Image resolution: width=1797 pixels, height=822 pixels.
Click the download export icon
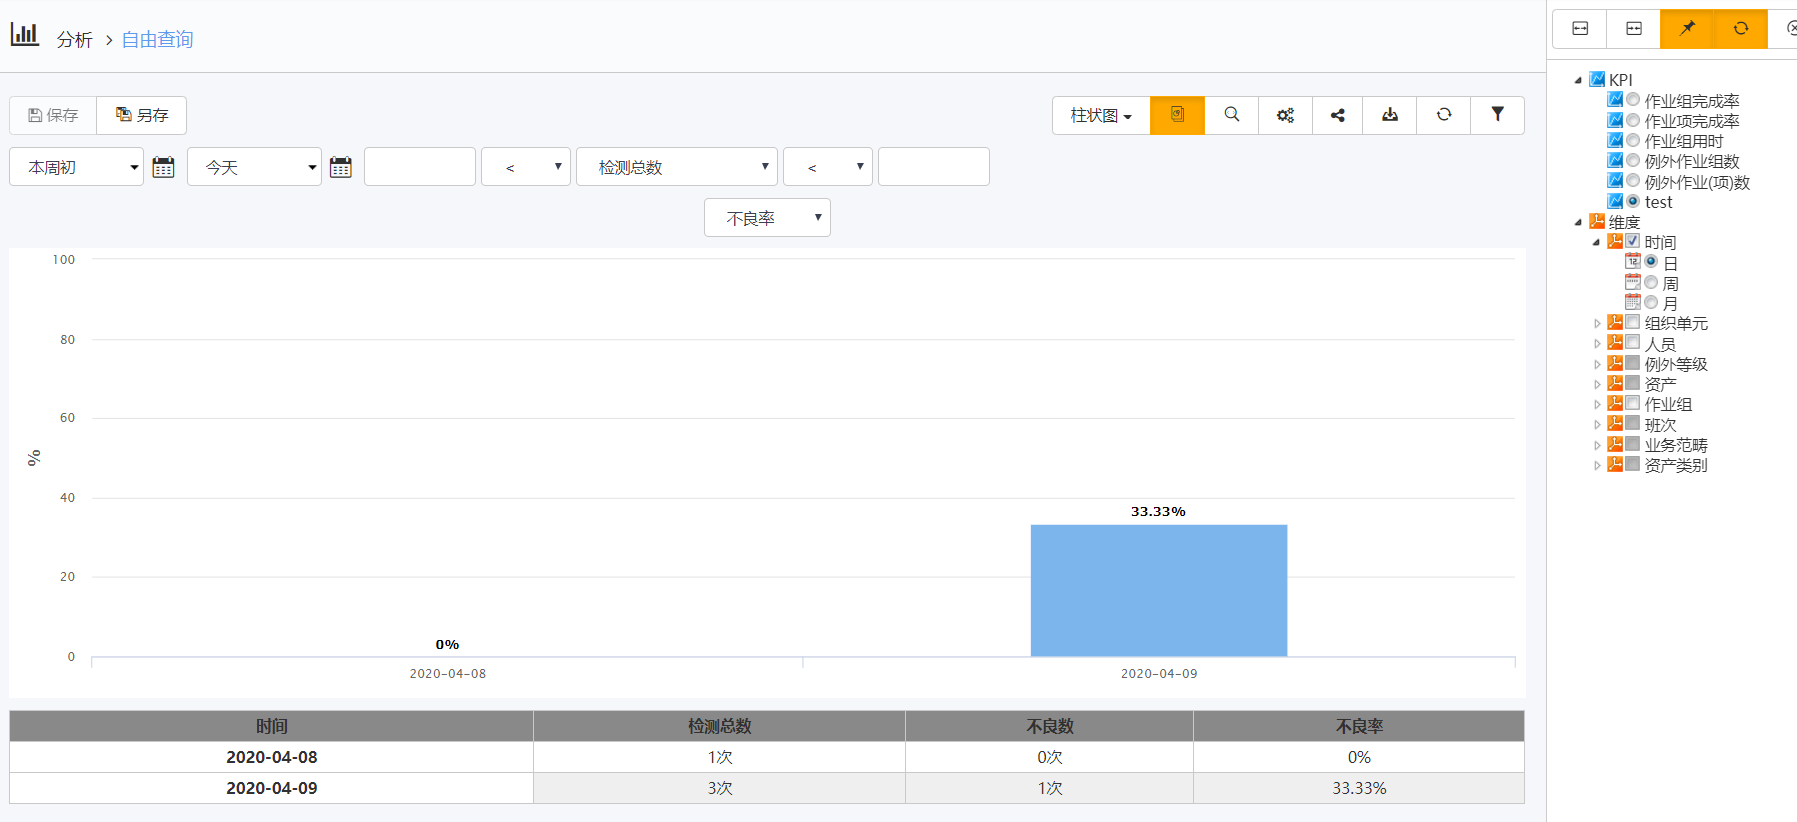click(x=1390, y=115)
